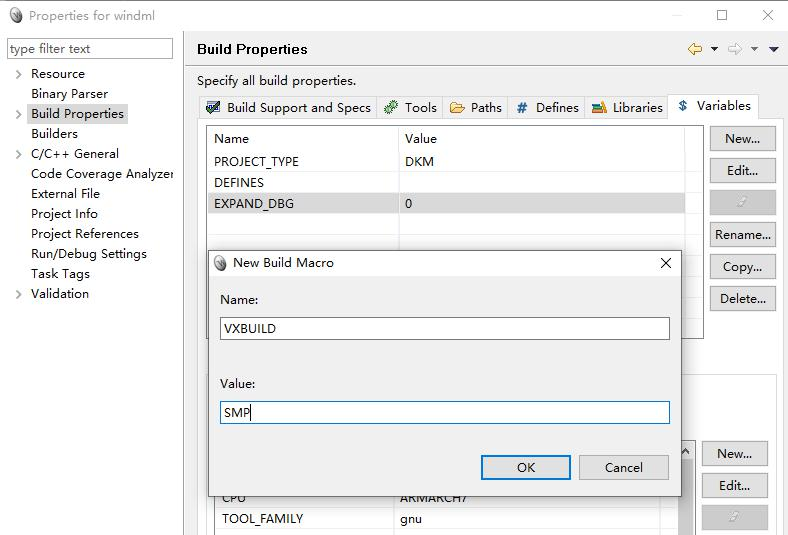The image size is (788, 535).
Task: Select the Variables tab
Action: (713, 106)
